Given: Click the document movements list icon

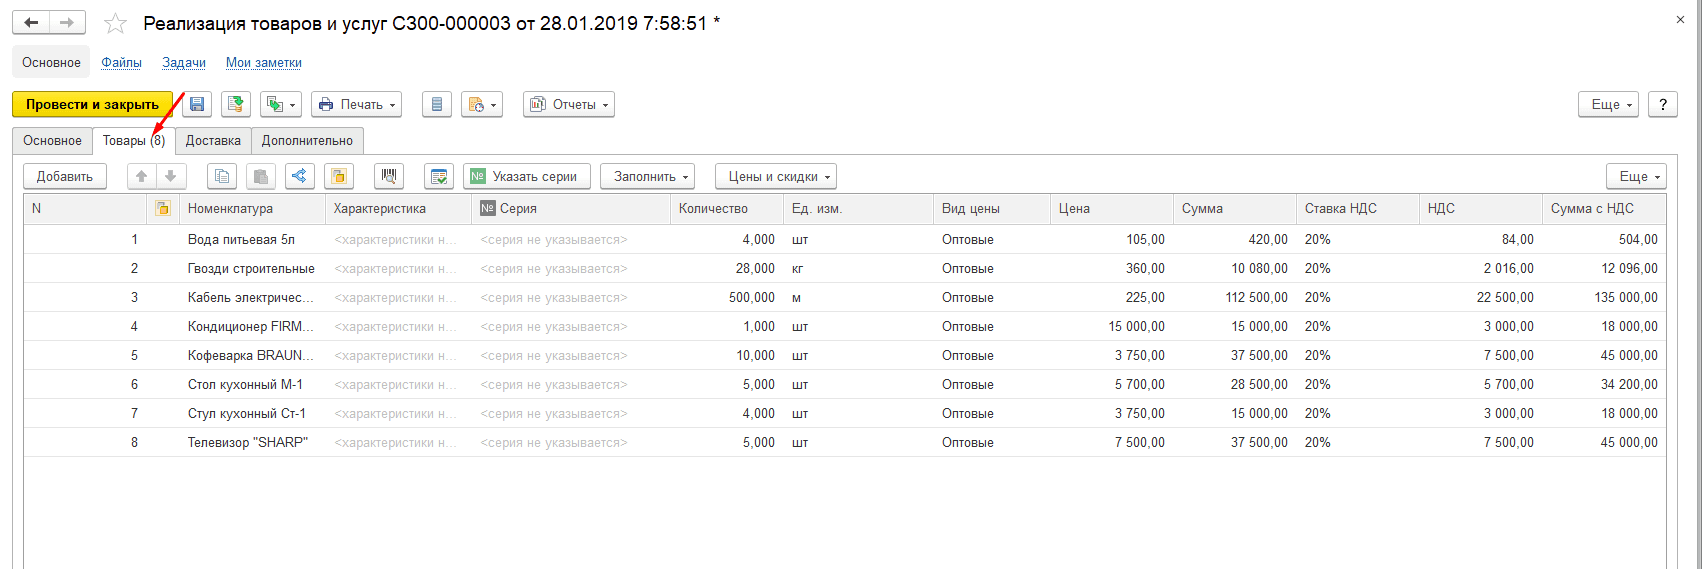Looking at the screenshot, I should tap(436, 104).
